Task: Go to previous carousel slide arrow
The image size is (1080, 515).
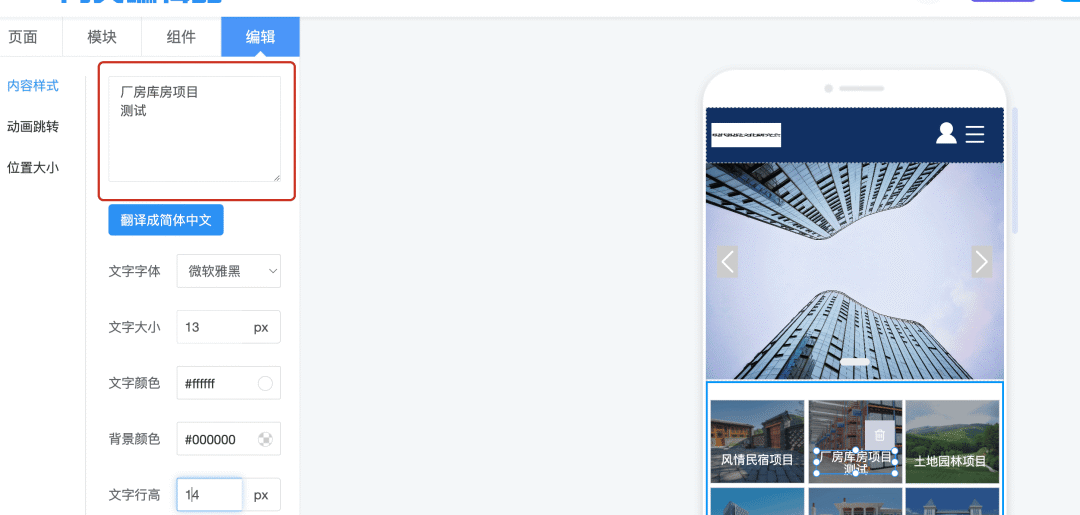Action: point(727,262)
